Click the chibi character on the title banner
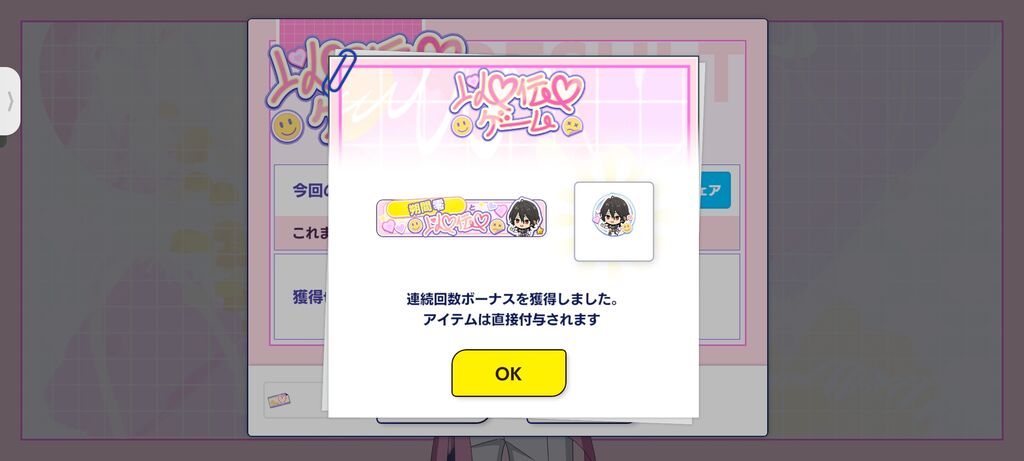Viewport: 1024px width, 461px height. click(x=523, y=217)
